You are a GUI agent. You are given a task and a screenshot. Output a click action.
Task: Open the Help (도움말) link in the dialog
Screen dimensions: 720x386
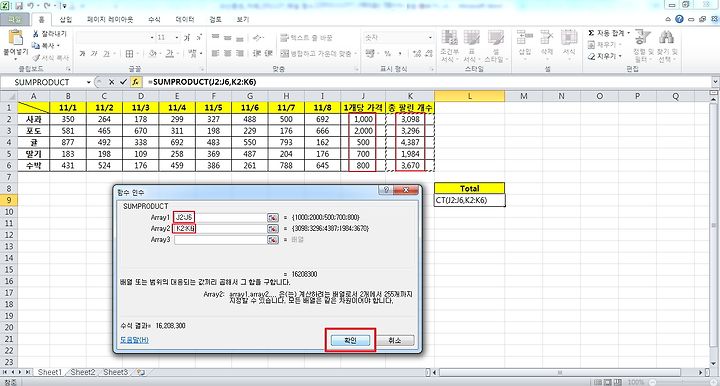click(134, 340)
